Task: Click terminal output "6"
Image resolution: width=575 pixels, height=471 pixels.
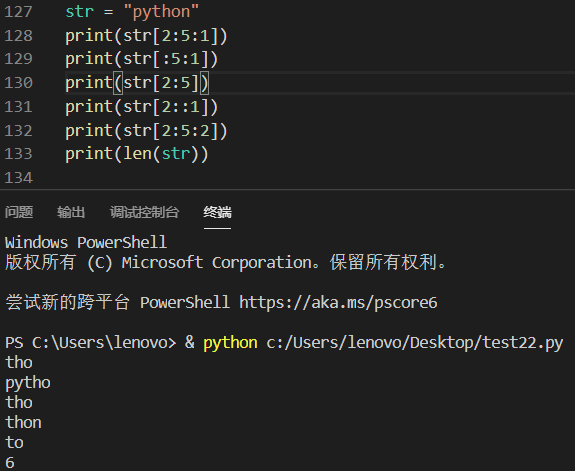Action: [10, 463]
